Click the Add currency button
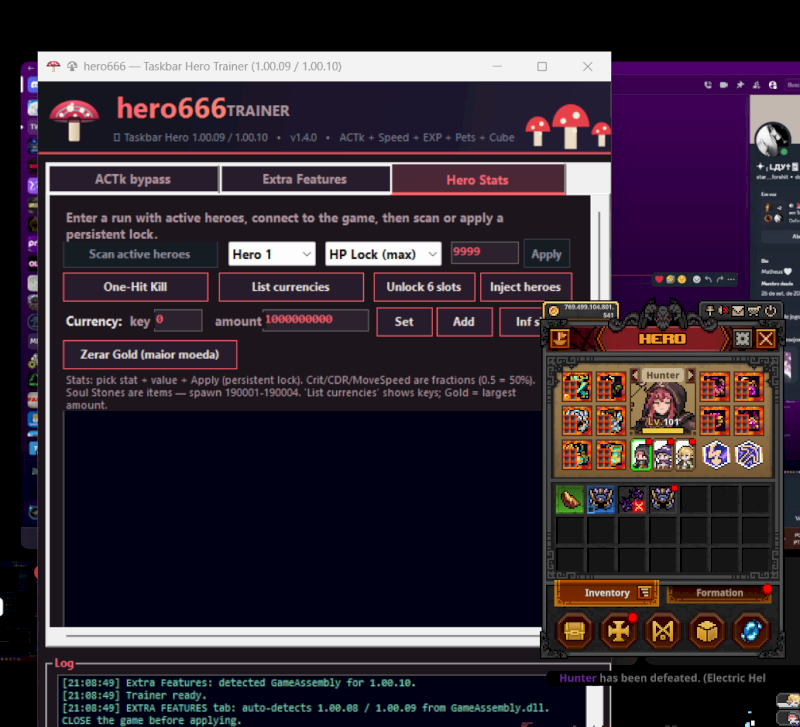Image resolution: width=800 pixels, height=727 pixels. tap(464, 321)
